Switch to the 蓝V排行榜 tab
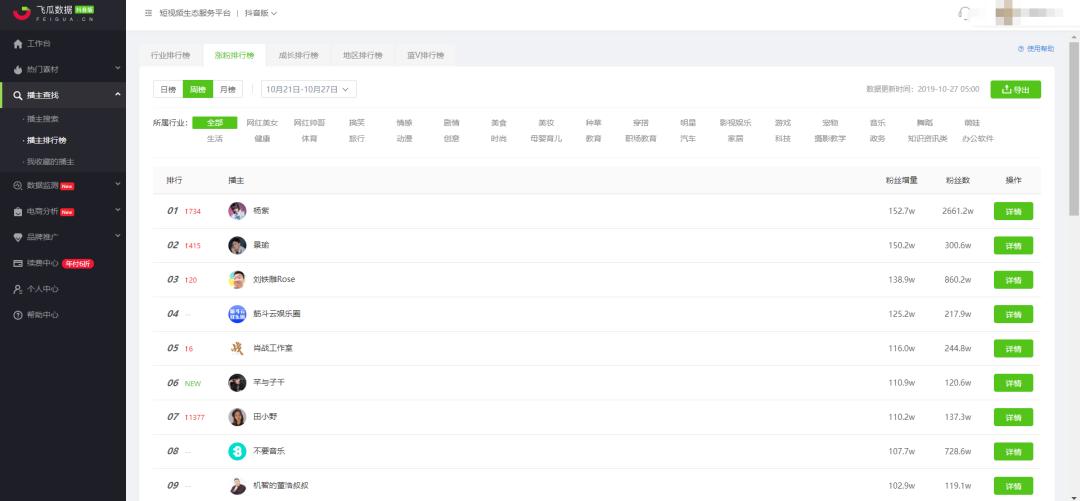Screen dimensions: 1080x501 pos(426,55)
